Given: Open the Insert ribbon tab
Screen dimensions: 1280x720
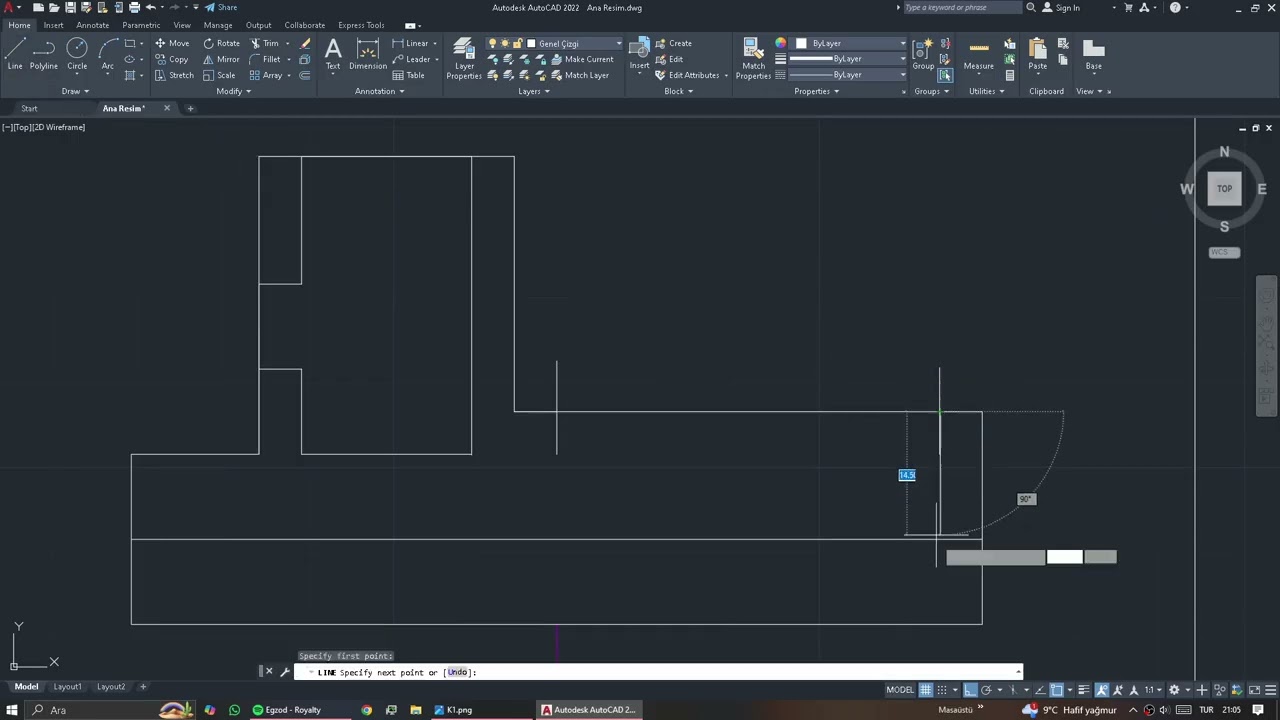Looking at the screenshot, I should click(x=53, y=25).
